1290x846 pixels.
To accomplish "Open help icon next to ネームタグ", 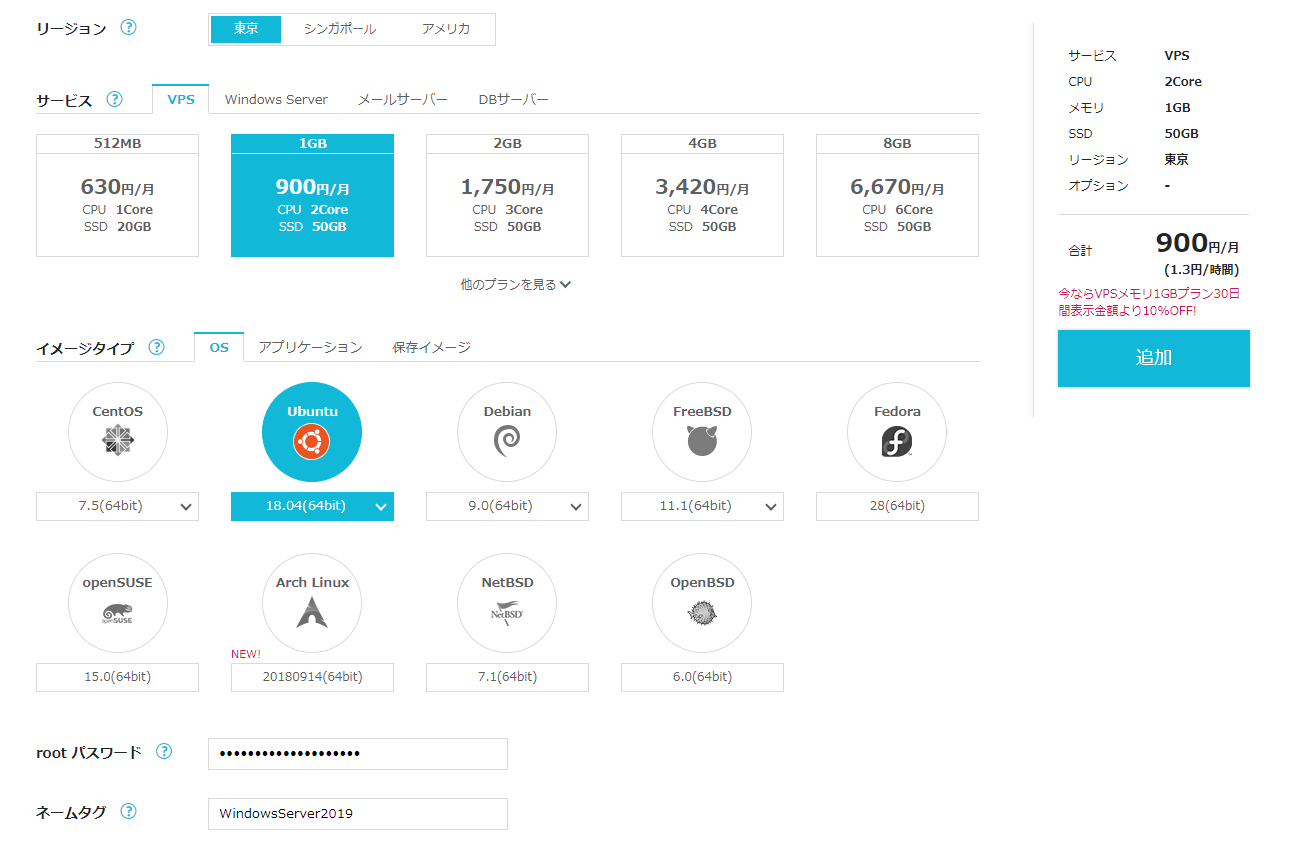I will [128, 811].
